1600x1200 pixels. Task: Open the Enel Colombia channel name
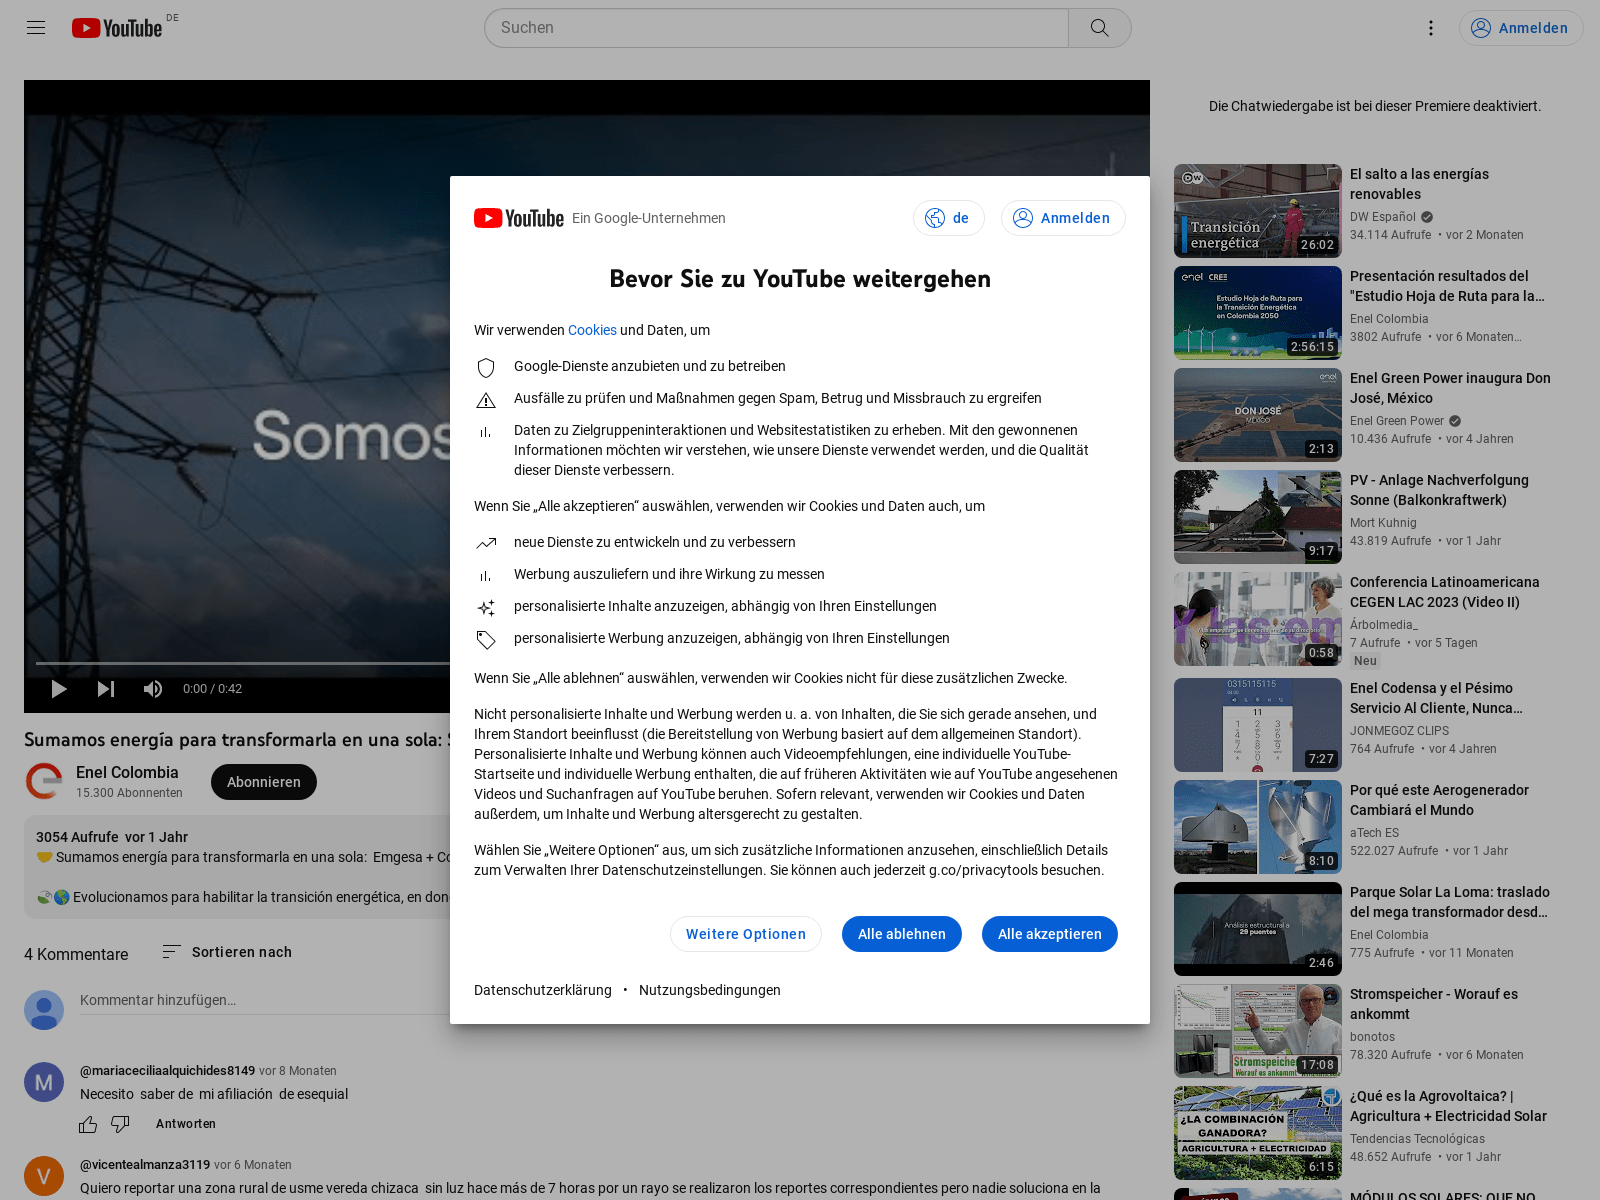tap(127, 772)
